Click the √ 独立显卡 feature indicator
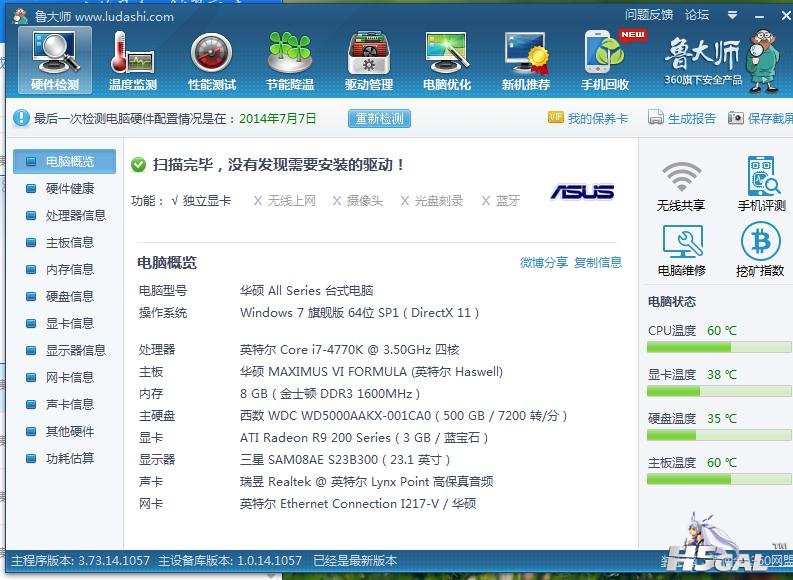Screen dimensions: 793x580 [x=201, y=201]
